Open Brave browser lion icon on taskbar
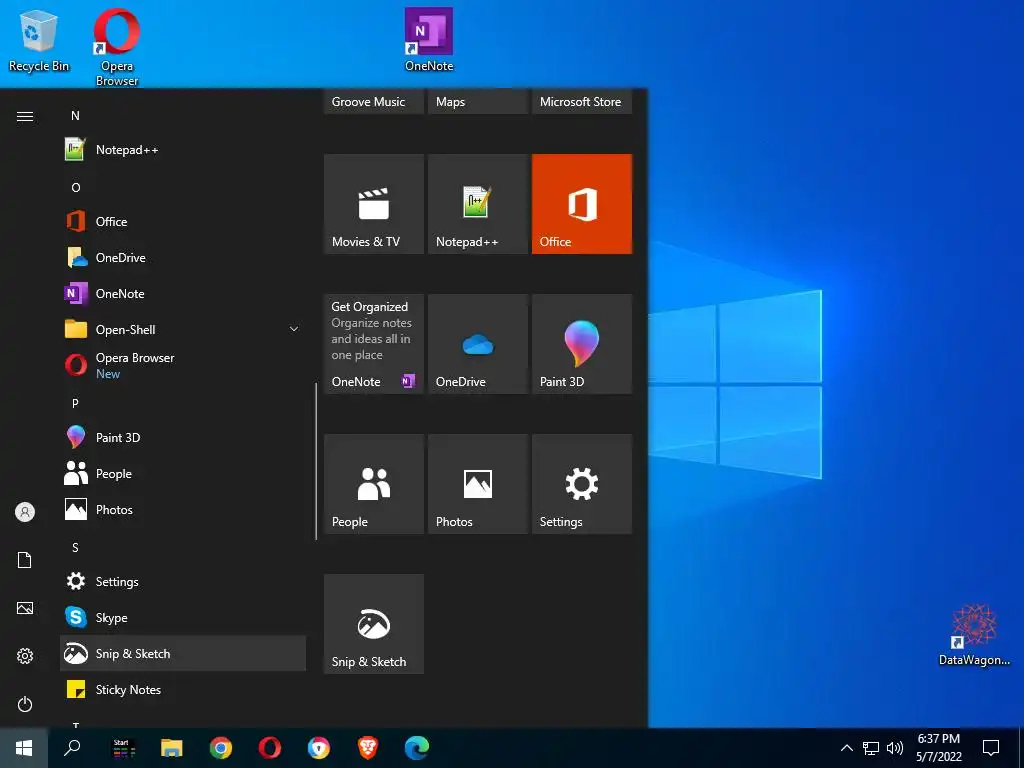The image size is (1024, 768). tap(368, 748)
